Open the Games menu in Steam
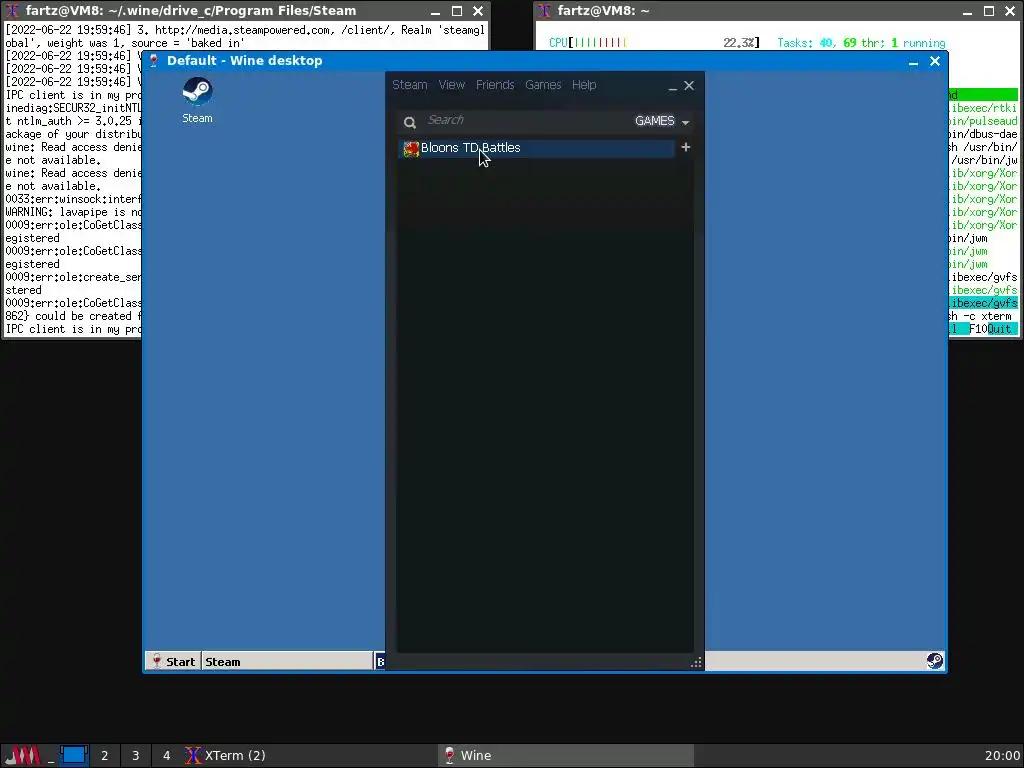Image resolution: width=1024 pixels, height=768 pixels. [x=543, y=85]
